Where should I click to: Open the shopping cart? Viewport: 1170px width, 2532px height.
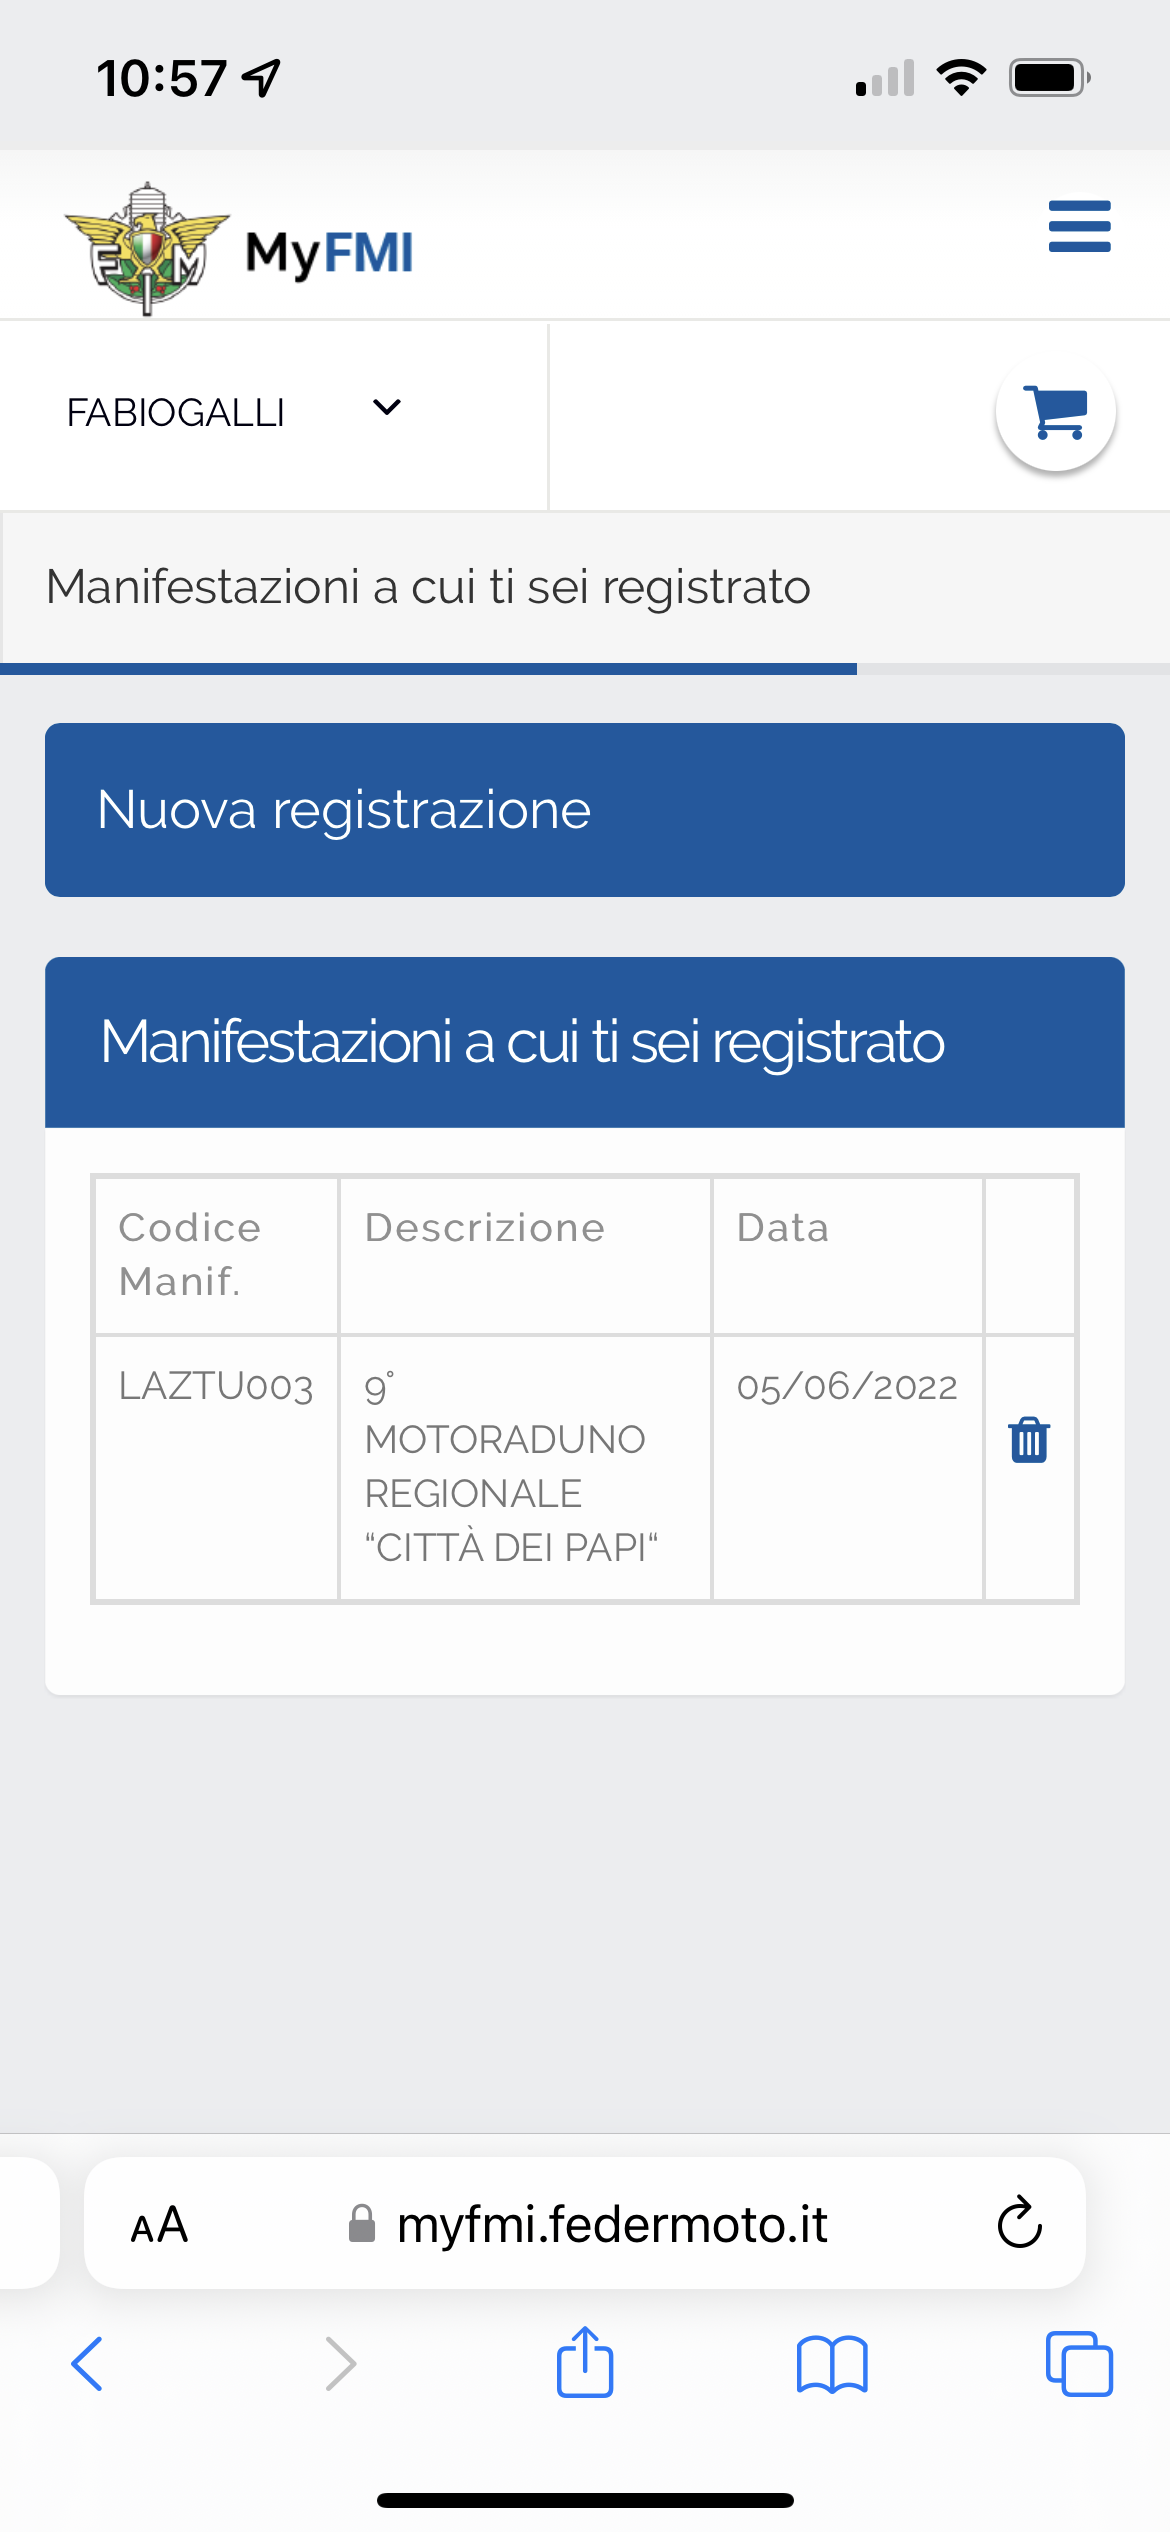pos(1056,411)
